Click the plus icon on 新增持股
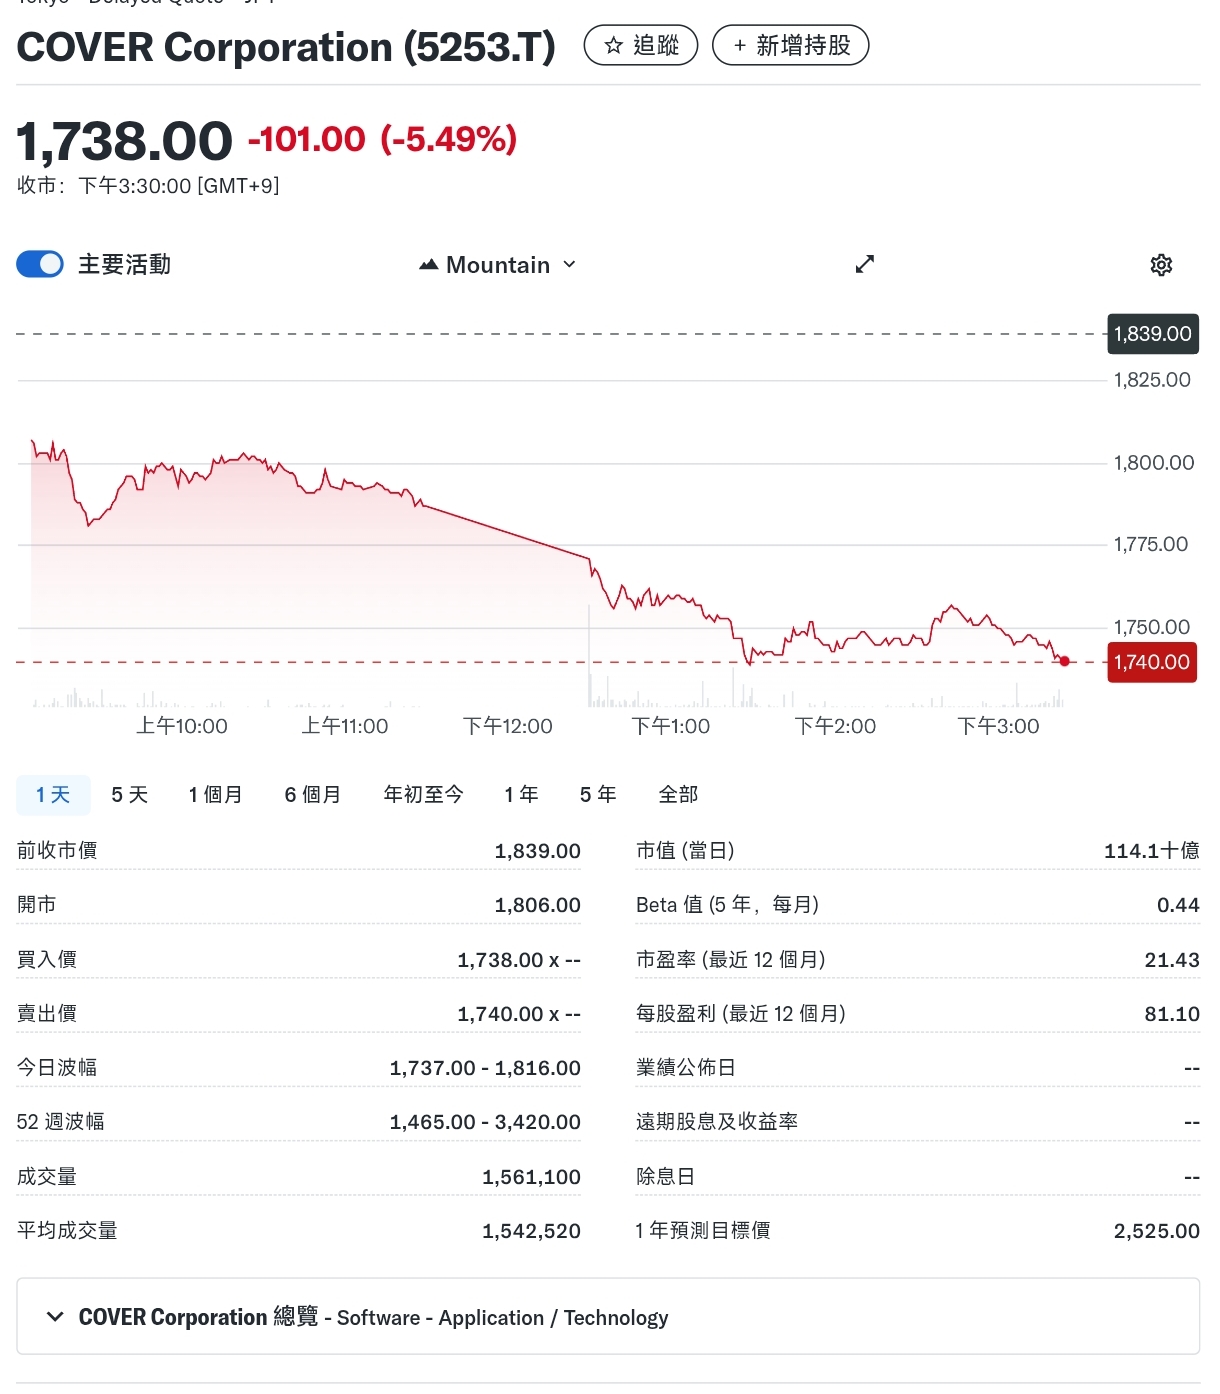This screenshot has height=1394, width=1220. 739,46
